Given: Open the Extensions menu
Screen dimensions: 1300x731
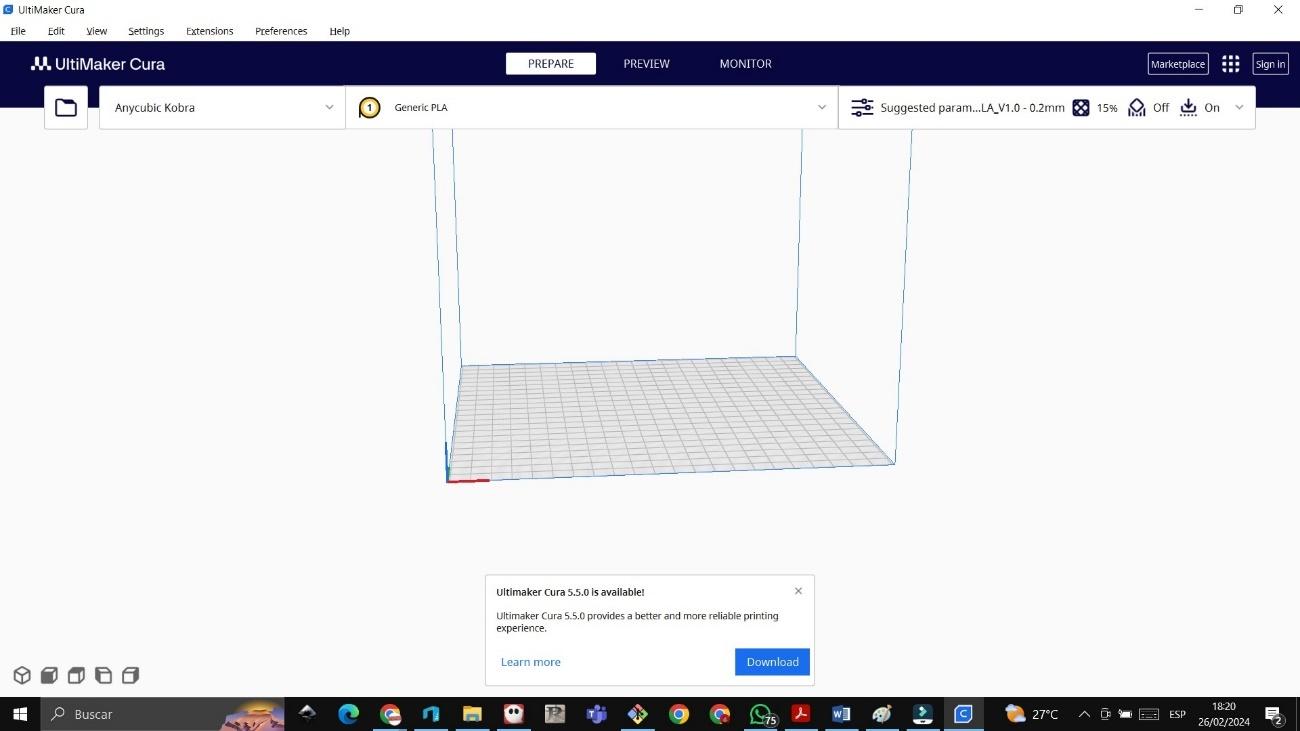Looking at the screenshot, I should [x=209, y=31].
